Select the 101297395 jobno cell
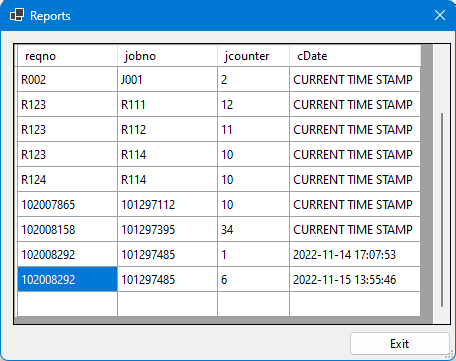The height and width of the screenshot is (361, 456). 167,229
